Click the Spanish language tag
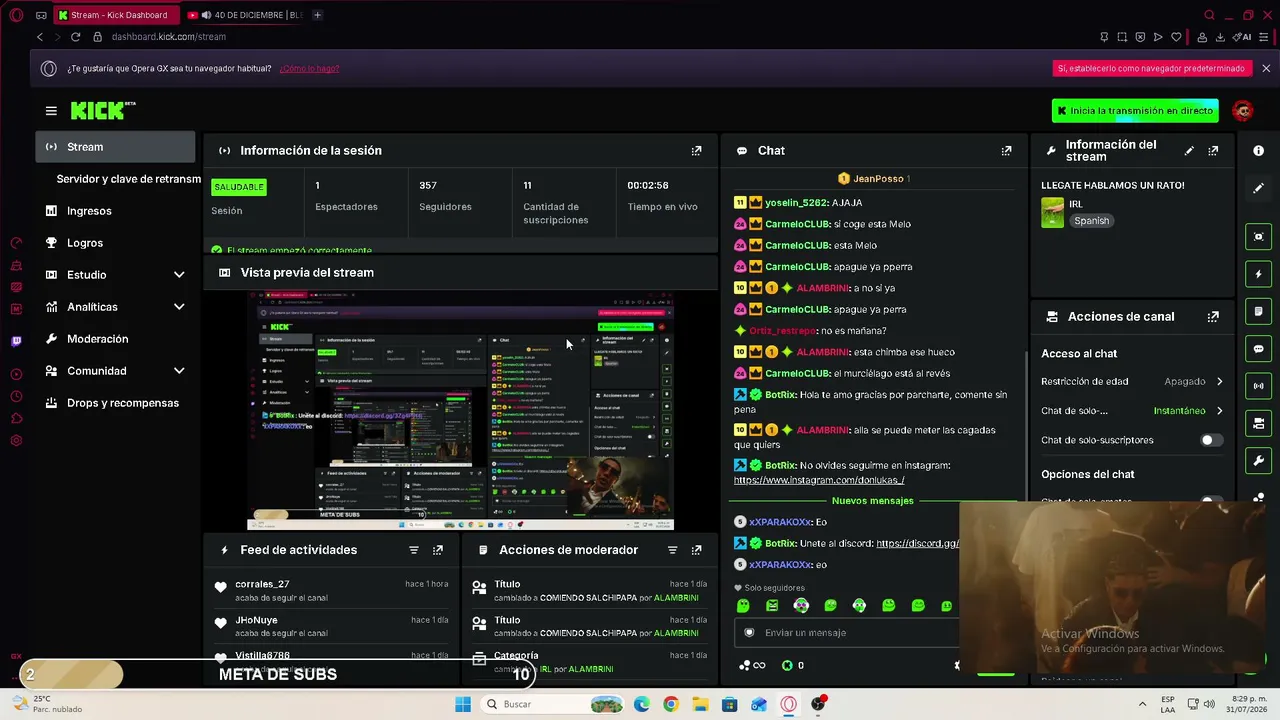Viewport: 1280px width, 720px height. pyautogui.click(x=1092, y=221)
